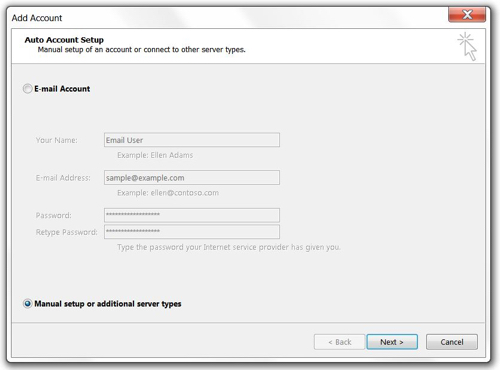Focus the Password field

pos(192,215)
